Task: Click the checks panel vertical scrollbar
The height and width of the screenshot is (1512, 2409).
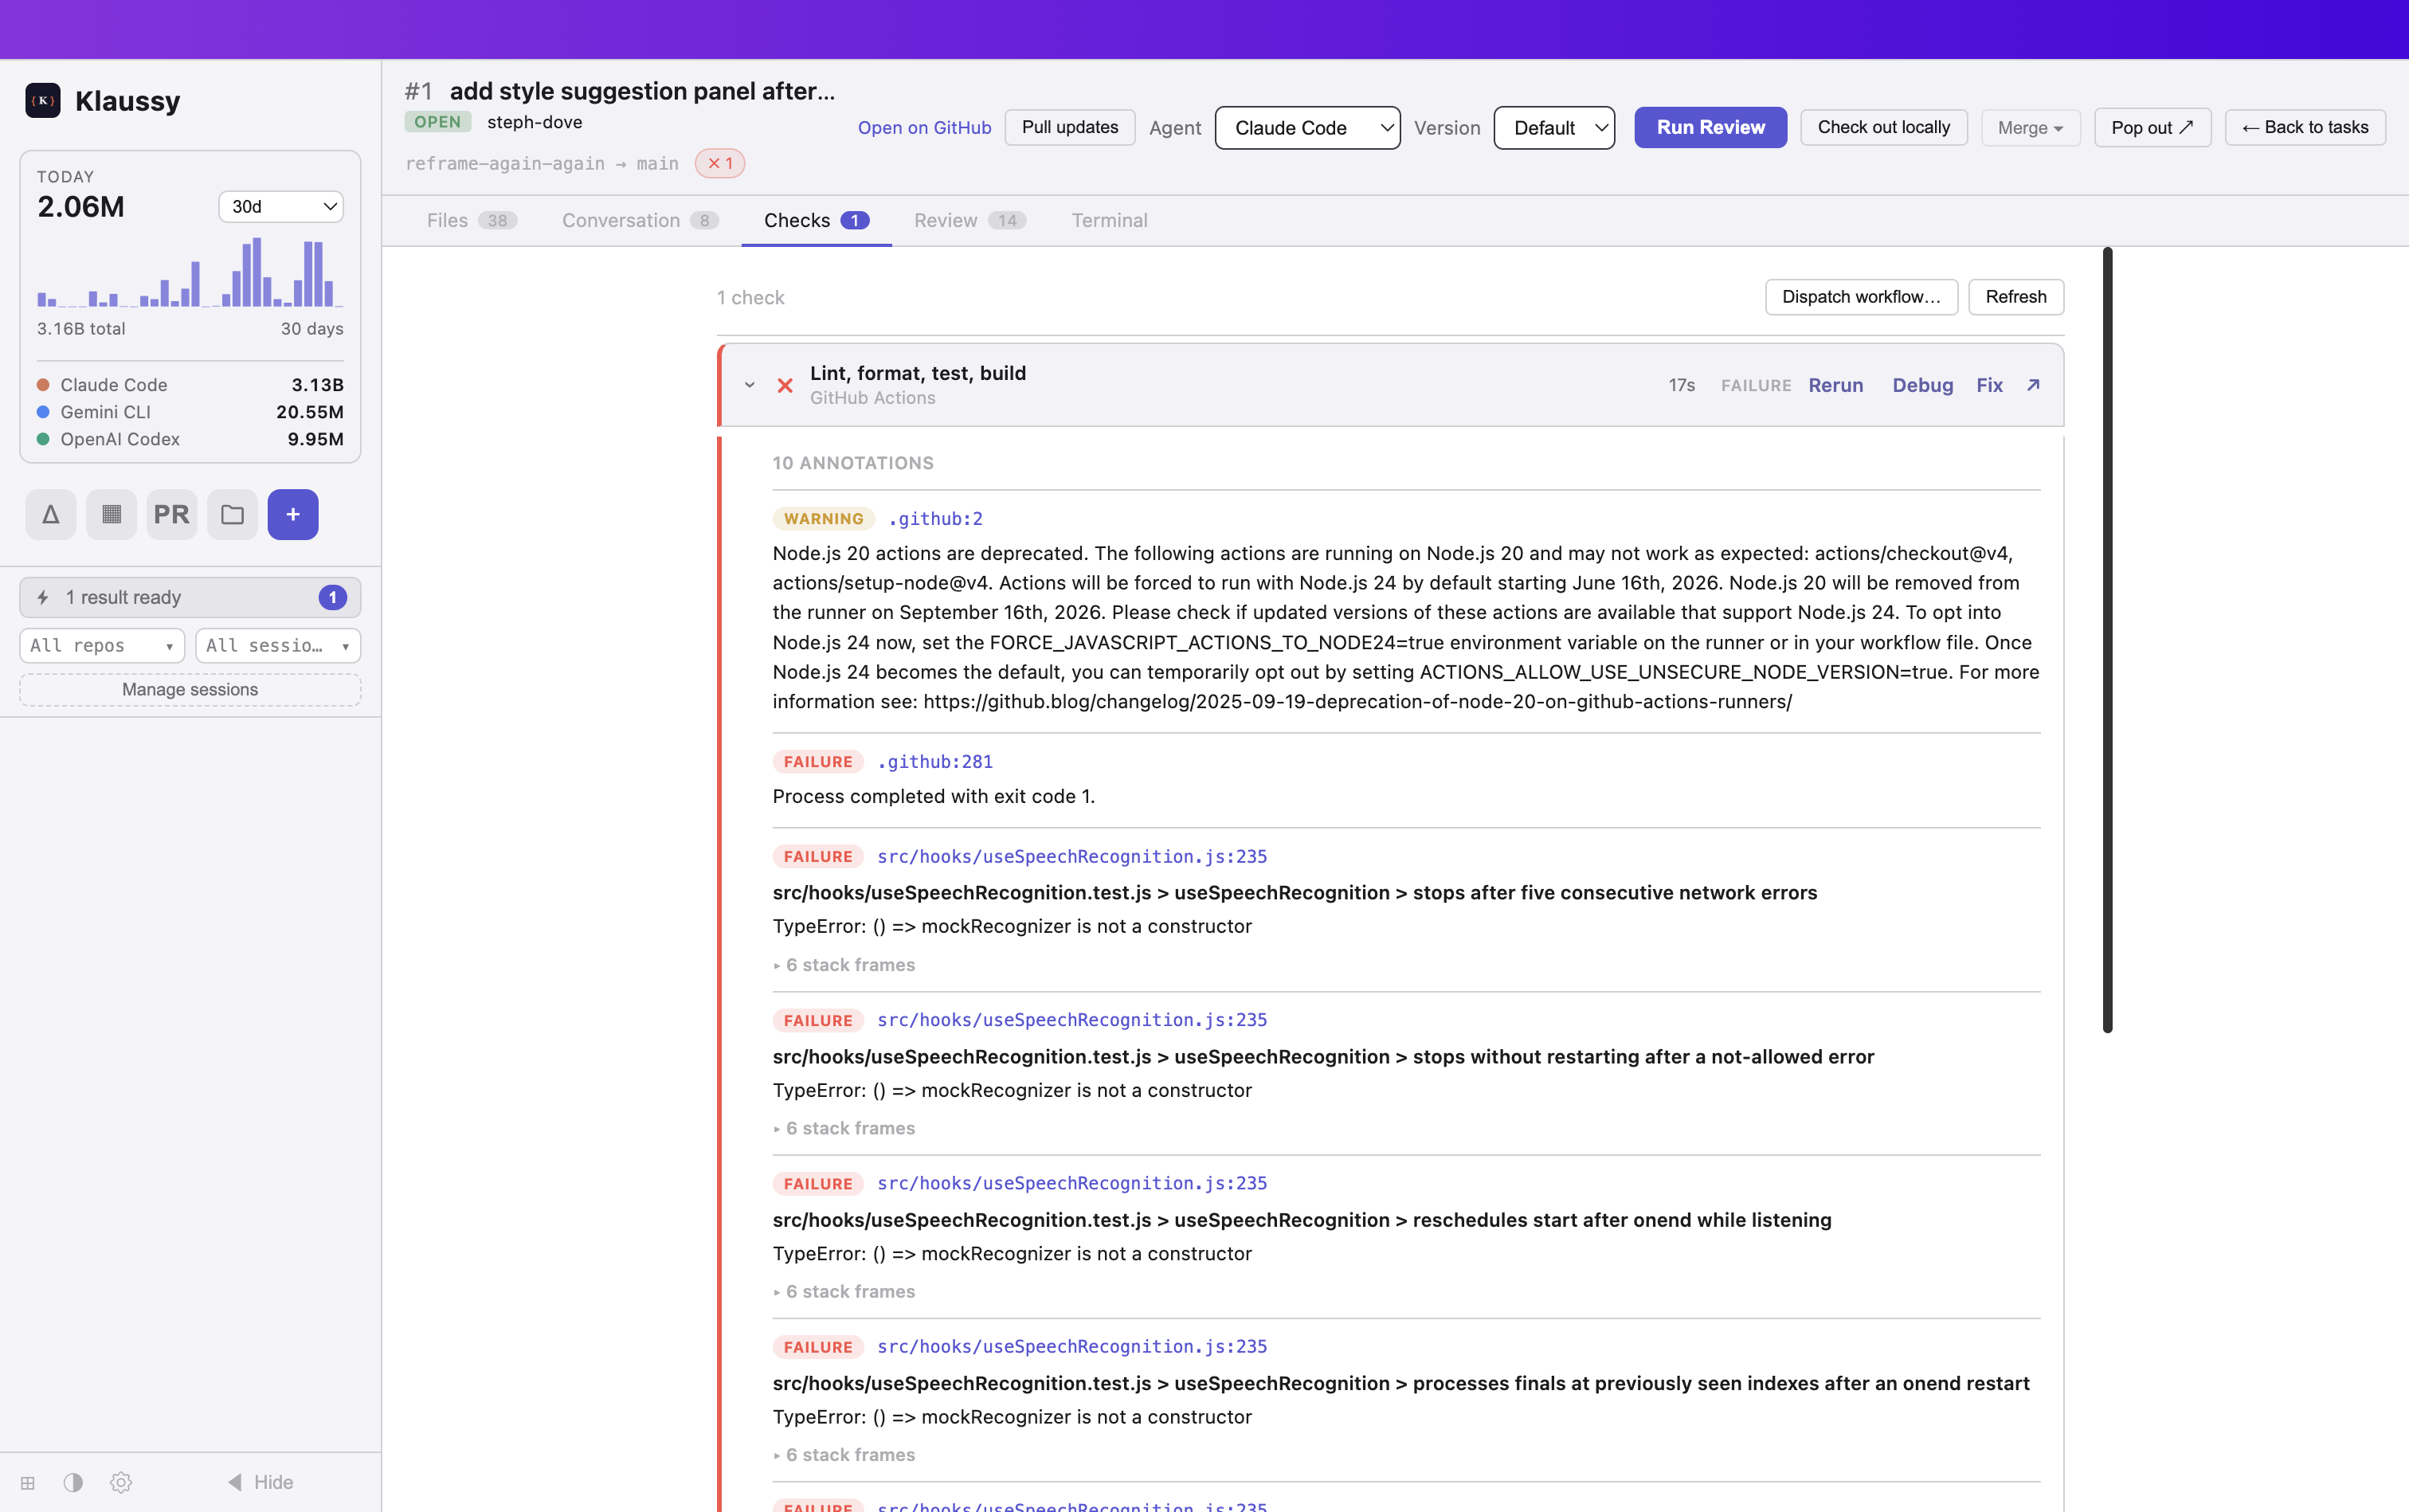Action: [x=2107, y=640]
